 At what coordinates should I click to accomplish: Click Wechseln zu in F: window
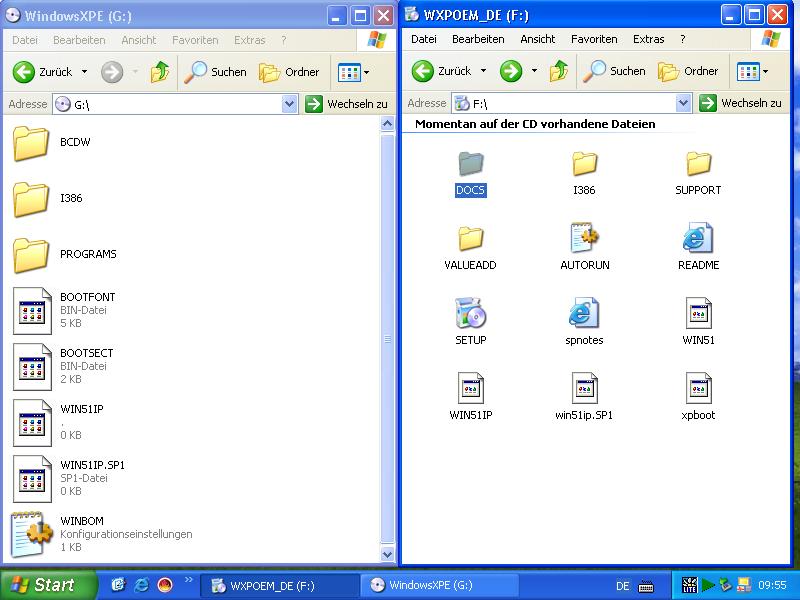tap(740, 103)
